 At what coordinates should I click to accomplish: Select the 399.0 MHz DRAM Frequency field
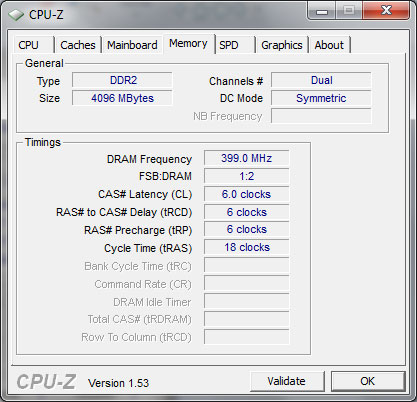click(247, 158)
